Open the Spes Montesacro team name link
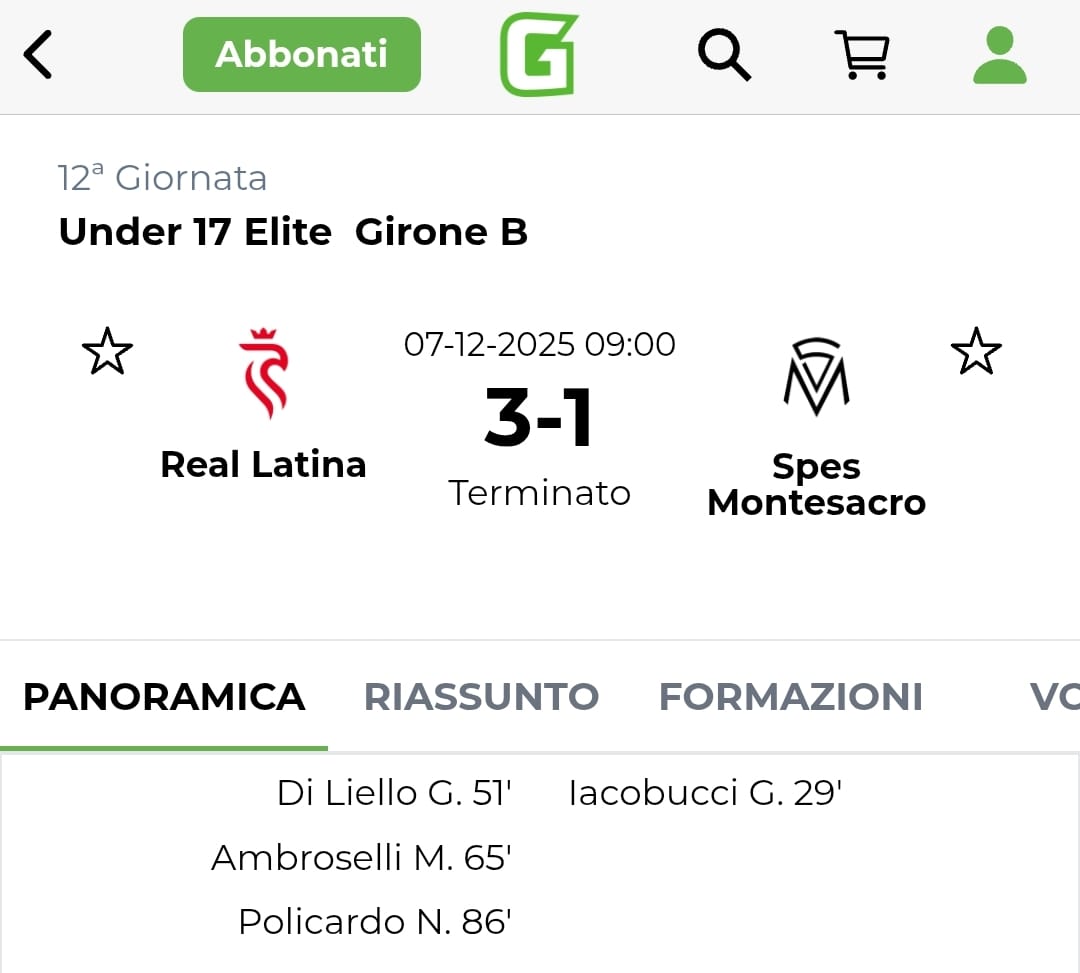Viewport: 1080px width, 973px height. (816, 484)
